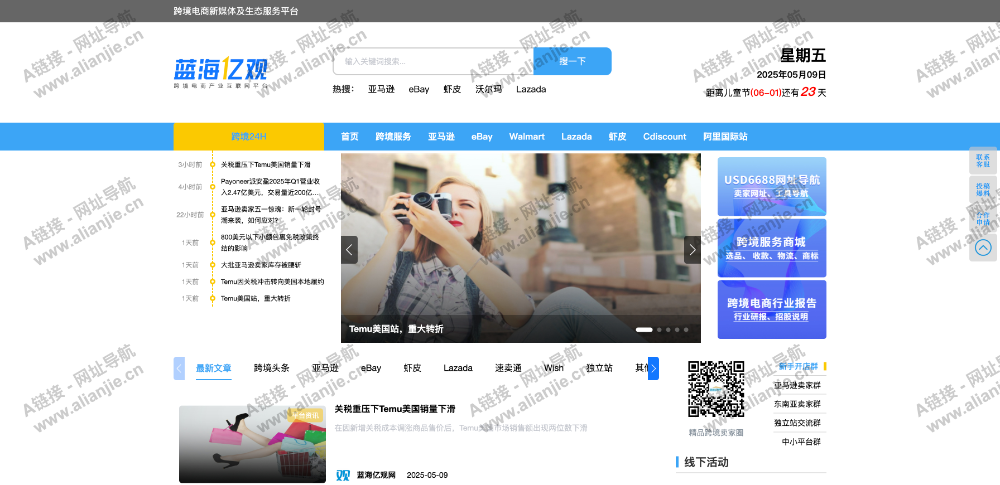Viewport: 1000px width, 485px height.
Task: Click the 蓝海亿观 site logo
Action: (x=221, y=72)
